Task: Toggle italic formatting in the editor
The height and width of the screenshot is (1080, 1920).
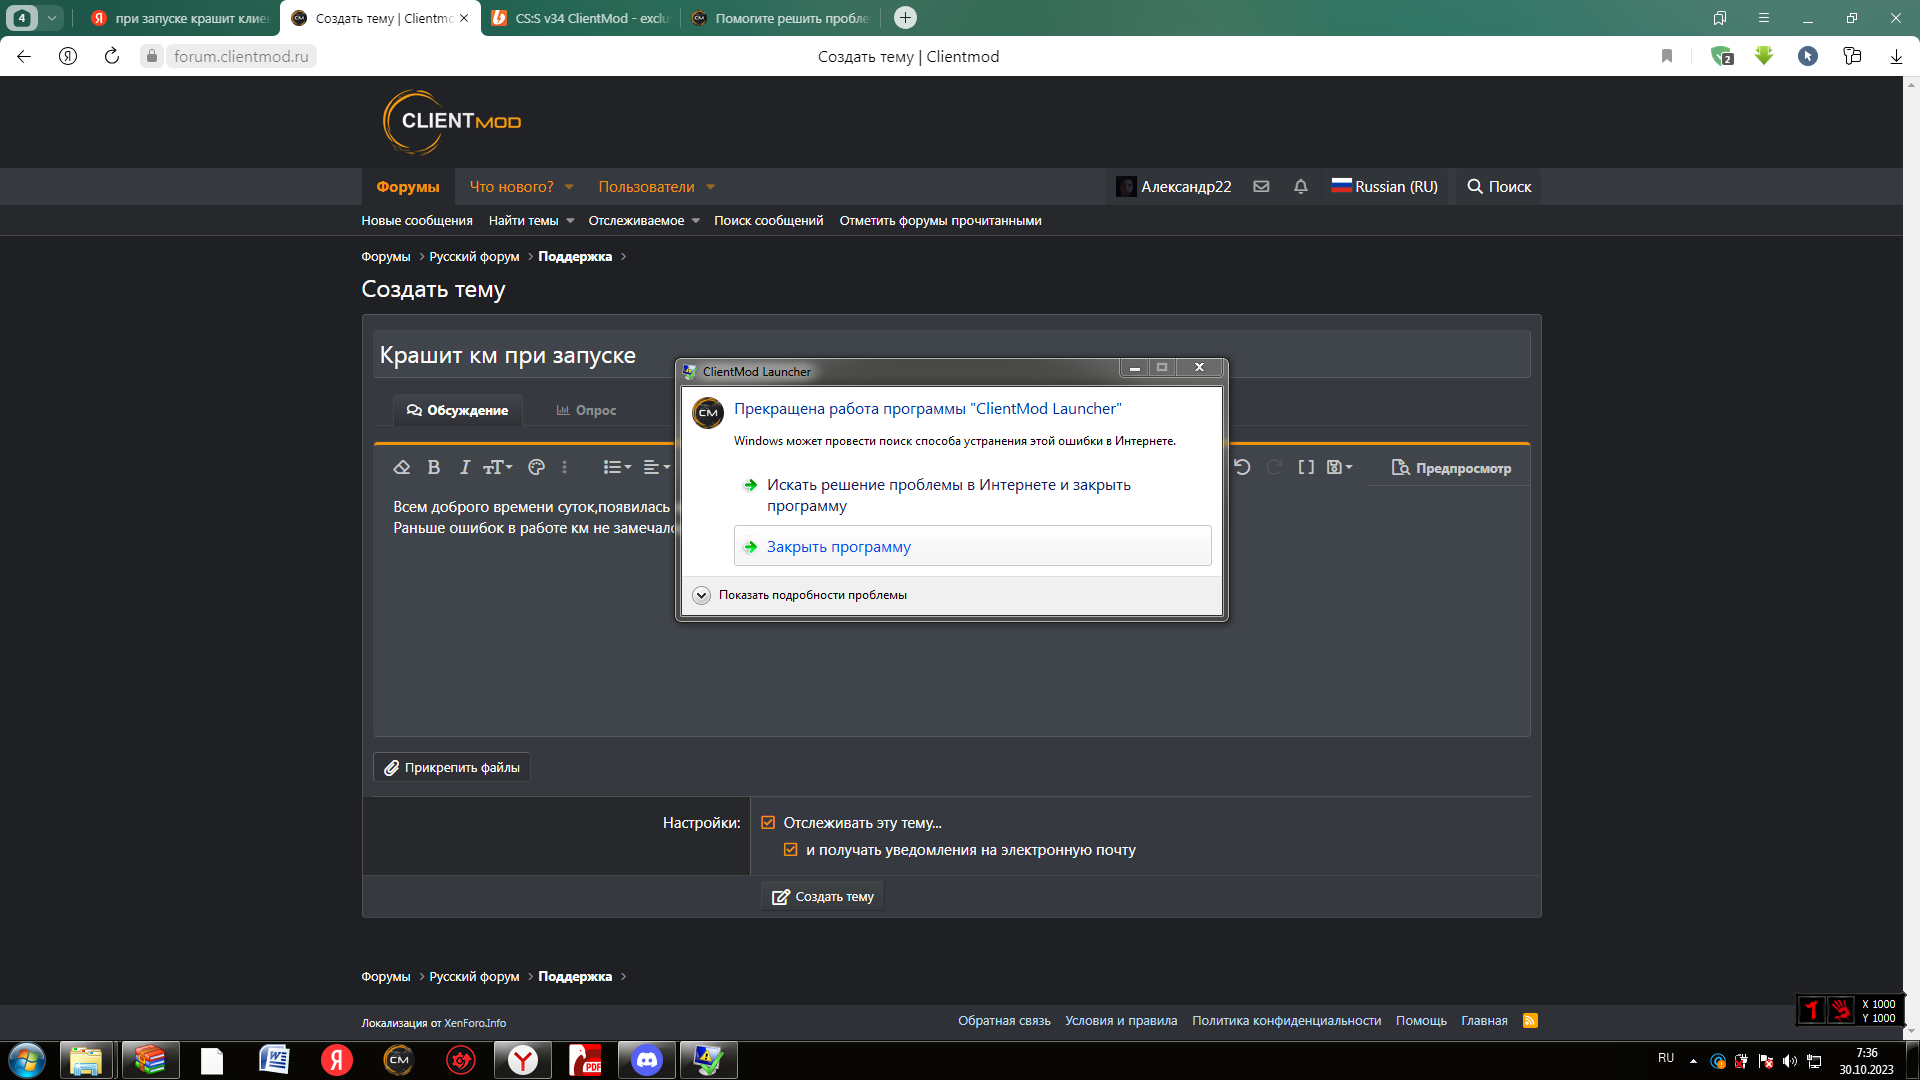Action: (464, 467)
